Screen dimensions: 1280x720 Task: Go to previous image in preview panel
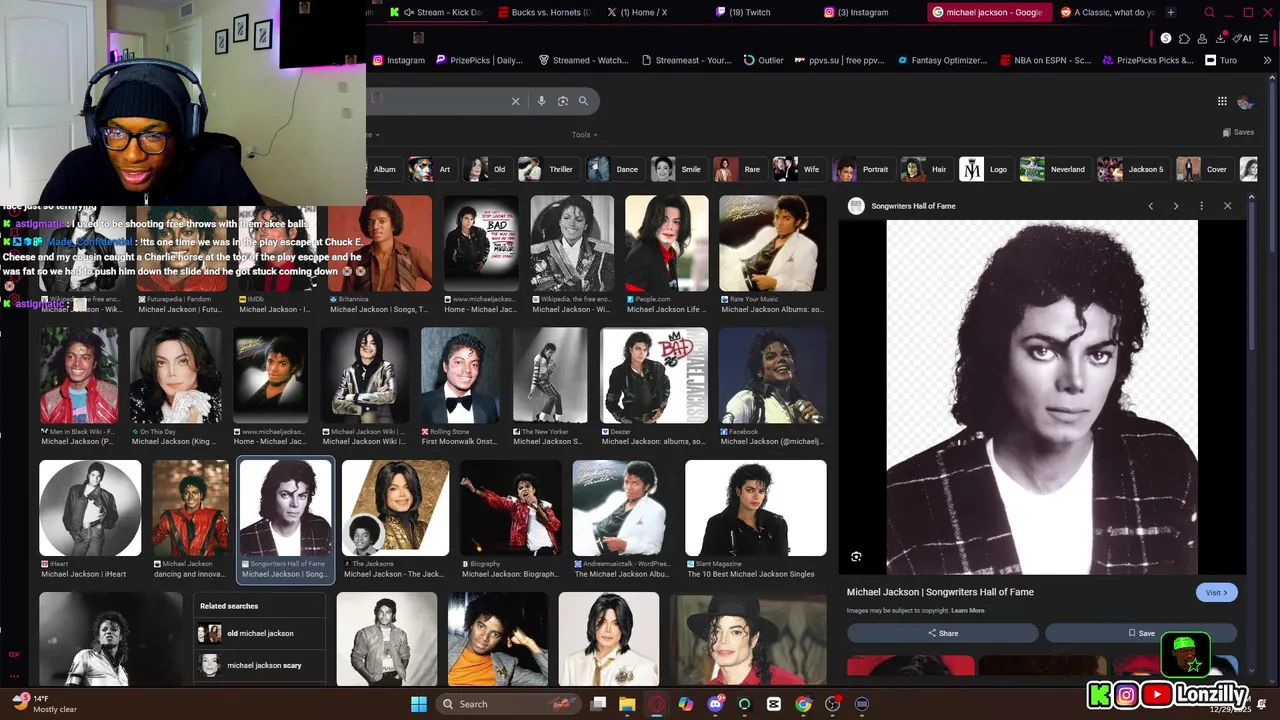point(1150,206)
